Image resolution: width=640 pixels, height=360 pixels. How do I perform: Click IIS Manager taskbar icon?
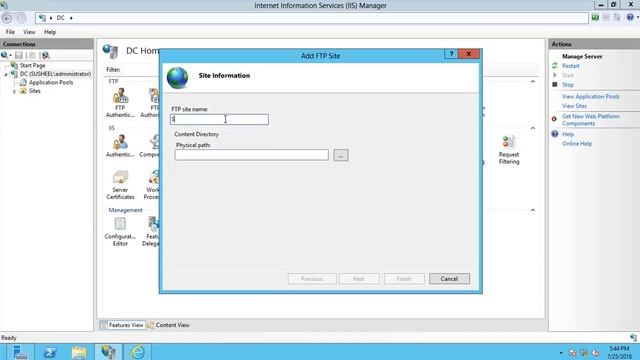point(108,352)
